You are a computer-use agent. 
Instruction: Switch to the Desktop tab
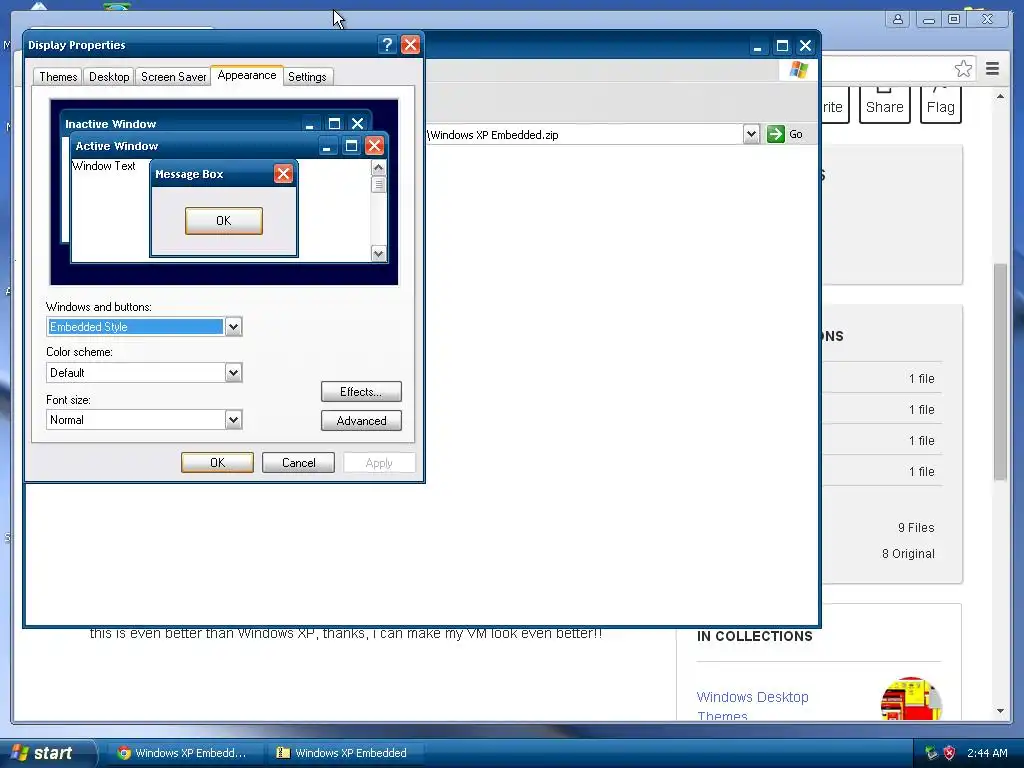tap(109, 77)
